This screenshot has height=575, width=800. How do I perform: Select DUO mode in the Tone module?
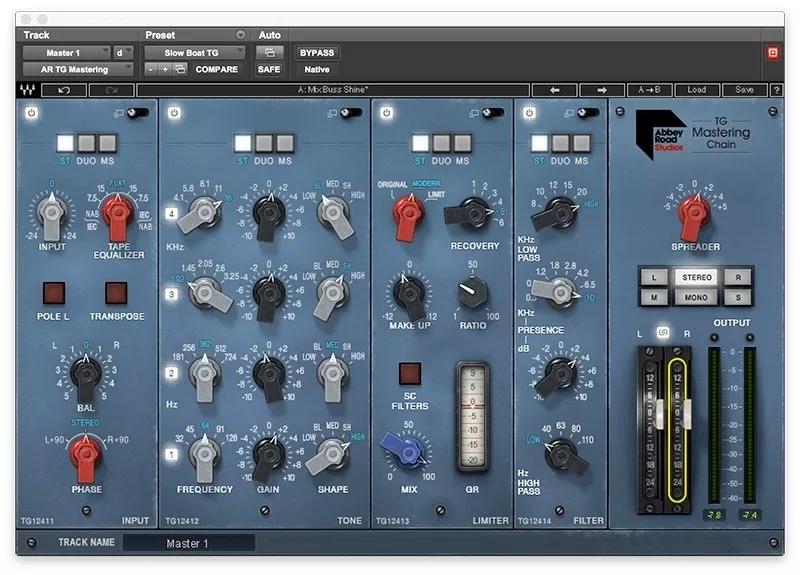pos(264,143)
